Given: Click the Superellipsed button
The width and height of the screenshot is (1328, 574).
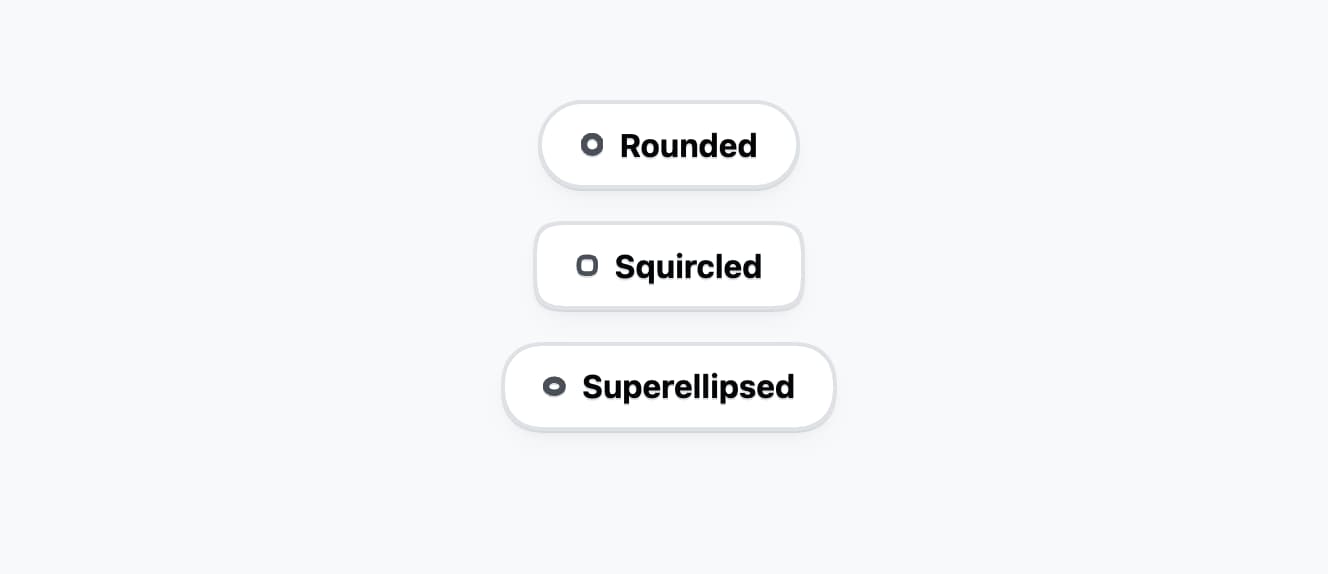Looking at the screenshot, I should (668, 387).
